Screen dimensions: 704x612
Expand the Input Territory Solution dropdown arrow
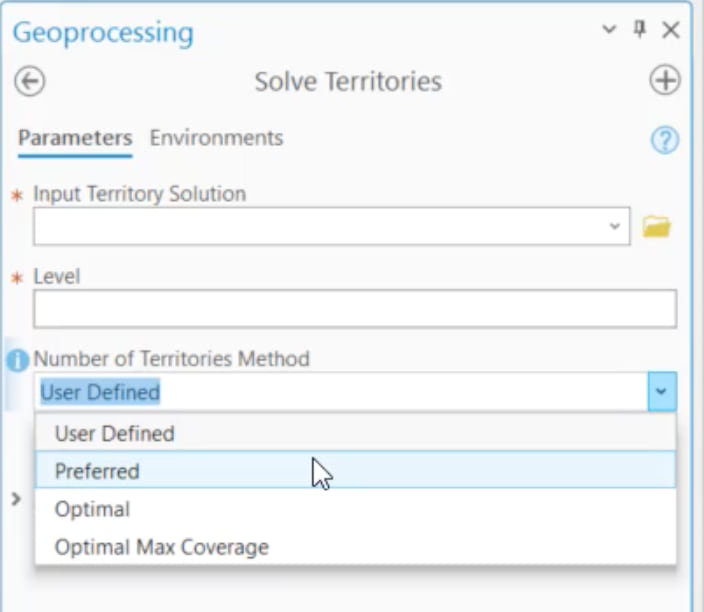point(615,227)
